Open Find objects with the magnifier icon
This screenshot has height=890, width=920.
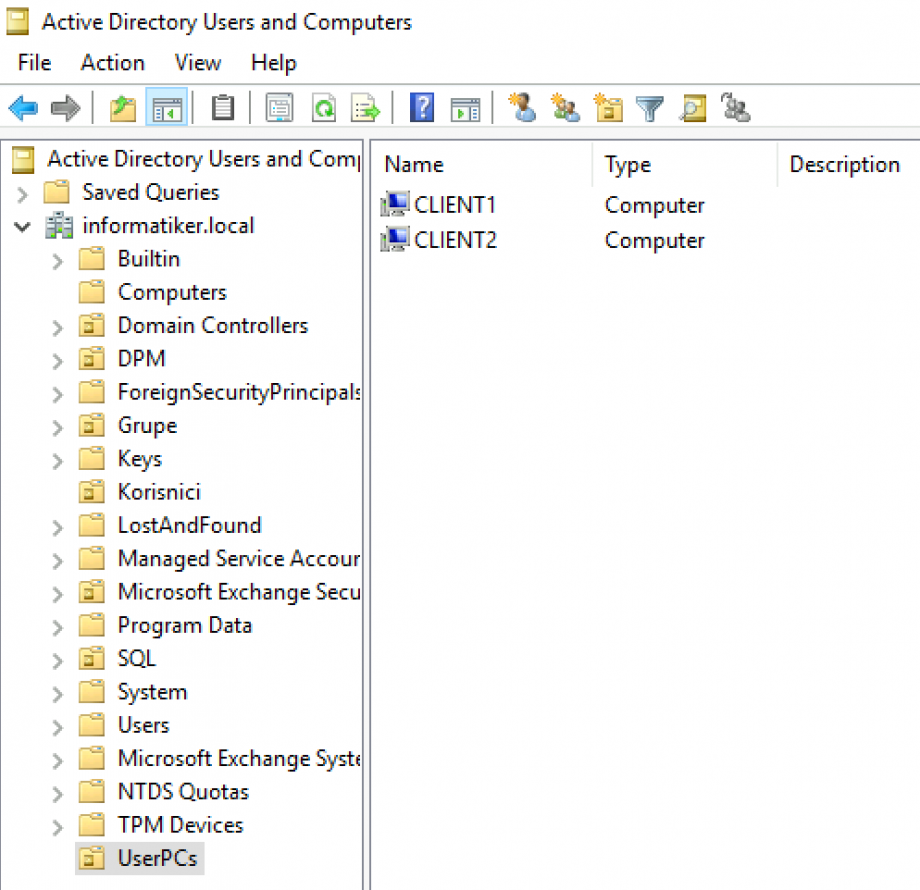point(692,108)
